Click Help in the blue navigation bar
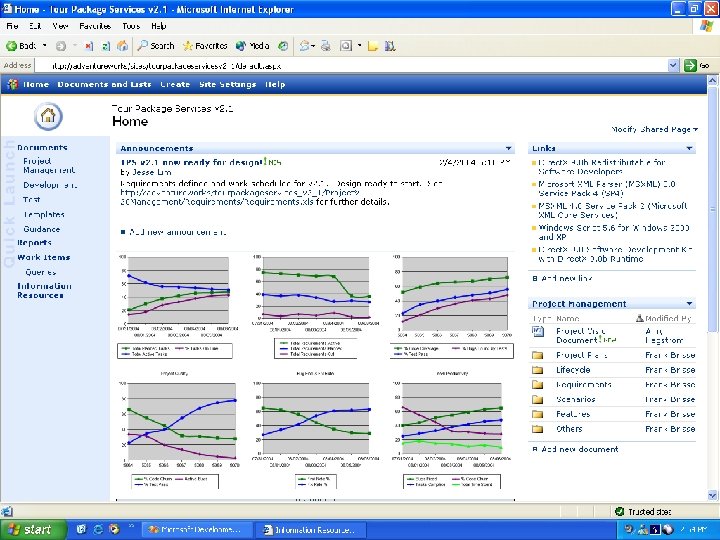720x540 pixels. [x=275, y=84]
